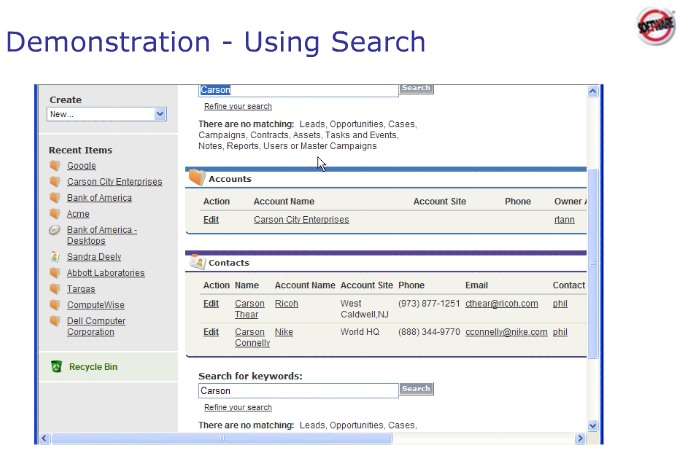Click the icon next to Sandra Deely
The height and width of the screenshot is (473, 679).
(x=55, y=257)
